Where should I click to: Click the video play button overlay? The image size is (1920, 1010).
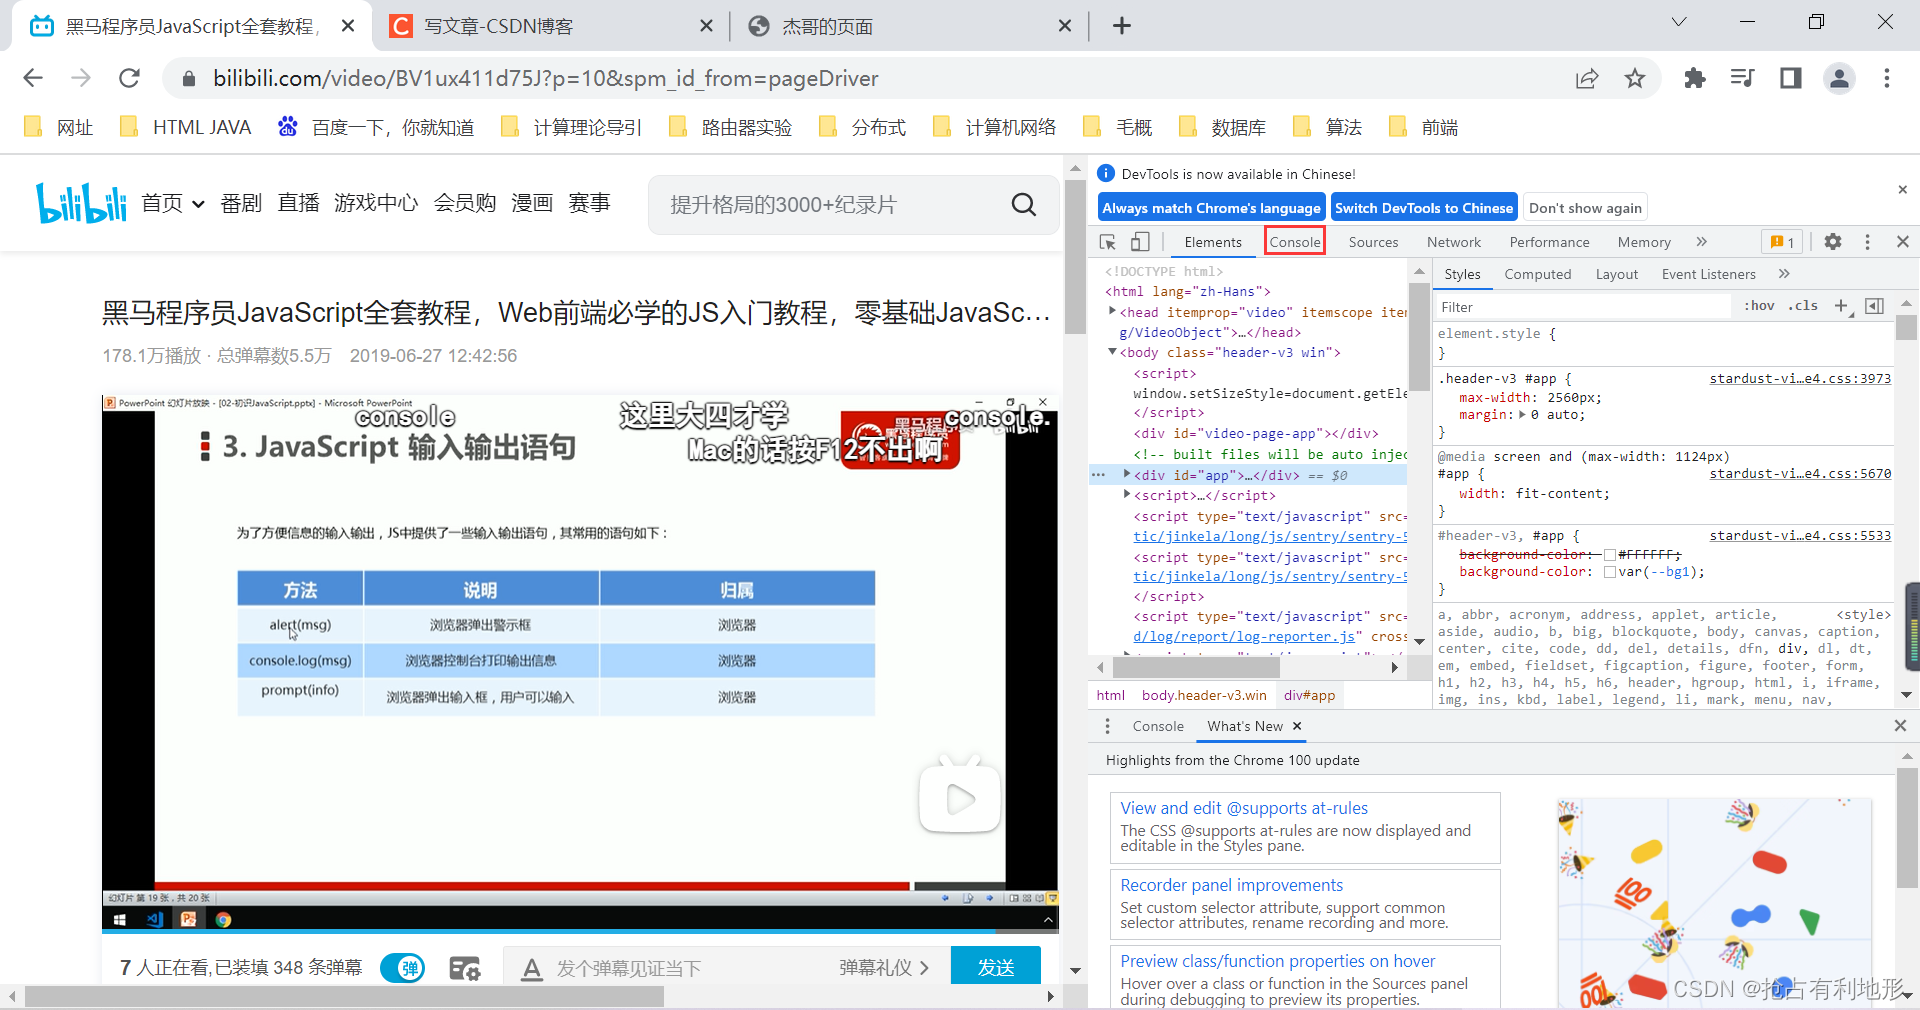[960, 798]
